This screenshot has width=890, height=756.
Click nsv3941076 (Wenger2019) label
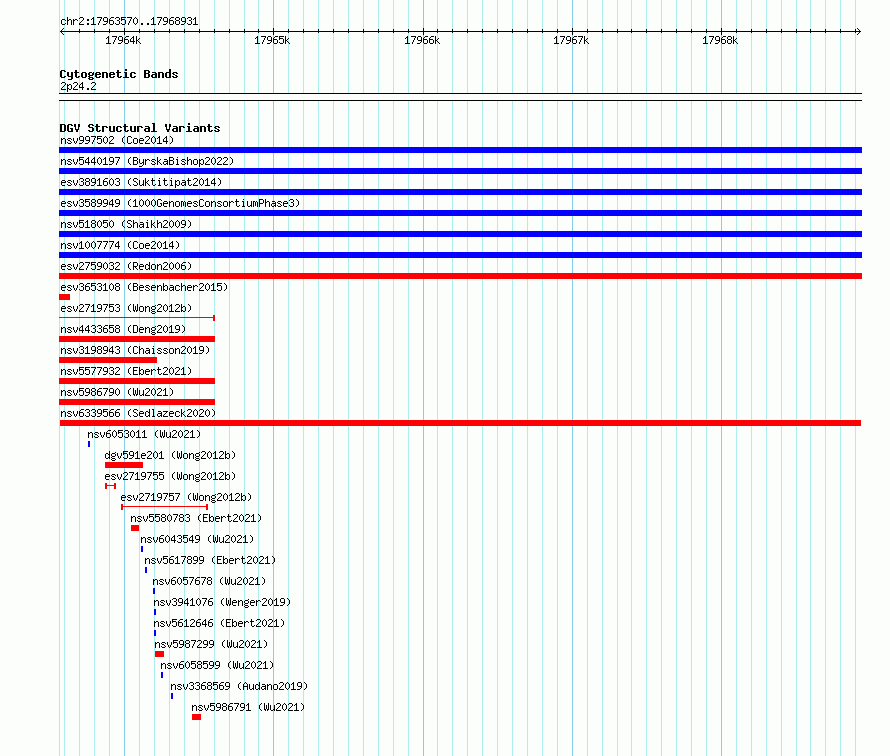pyautogui.click(x=222, y=602)
